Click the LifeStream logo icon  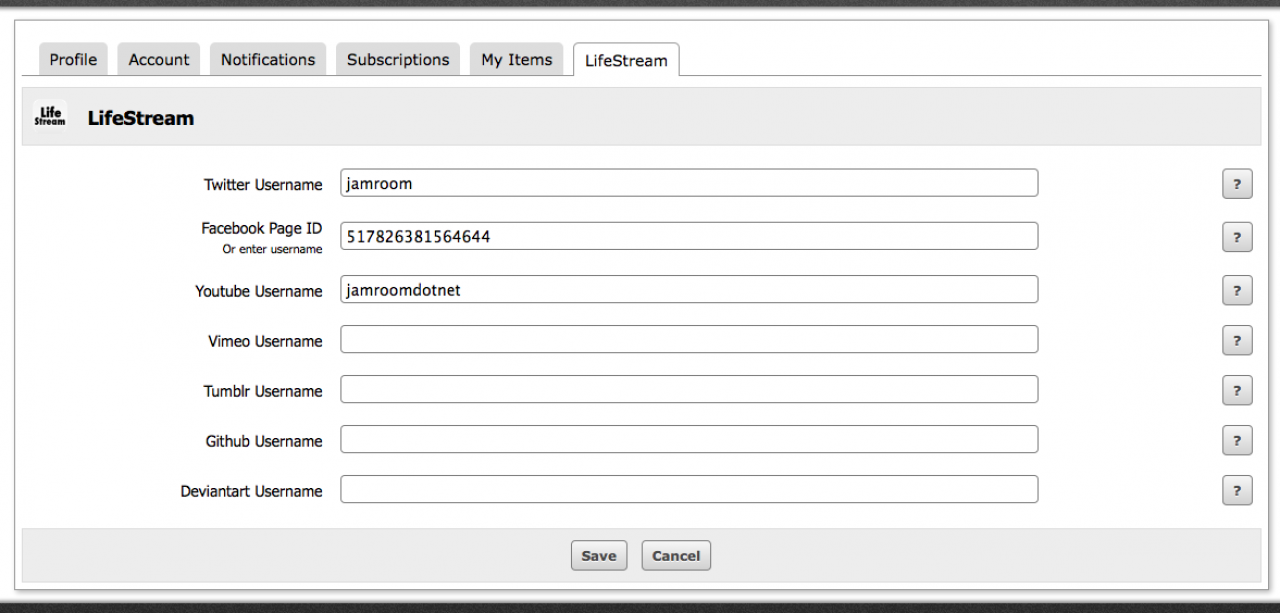tap(50, 117)
